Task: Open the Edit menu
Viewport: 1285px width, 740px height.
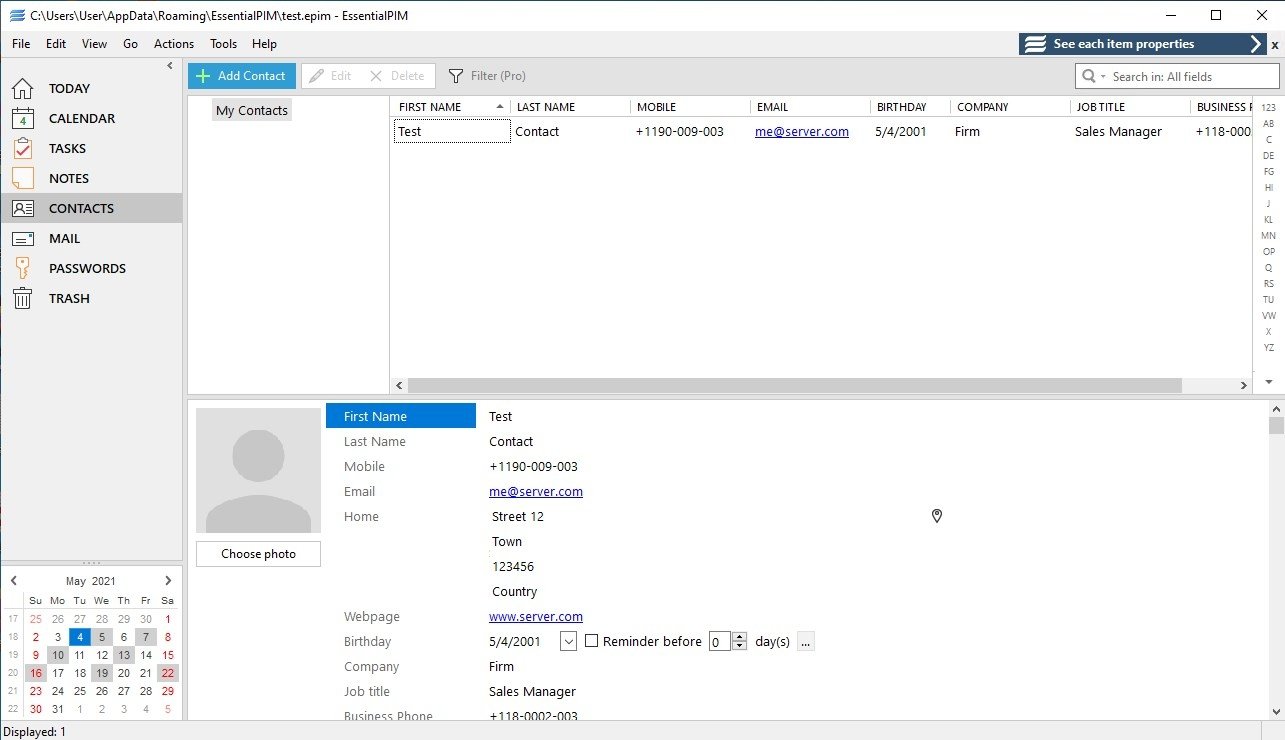Action: pos(56,44)
